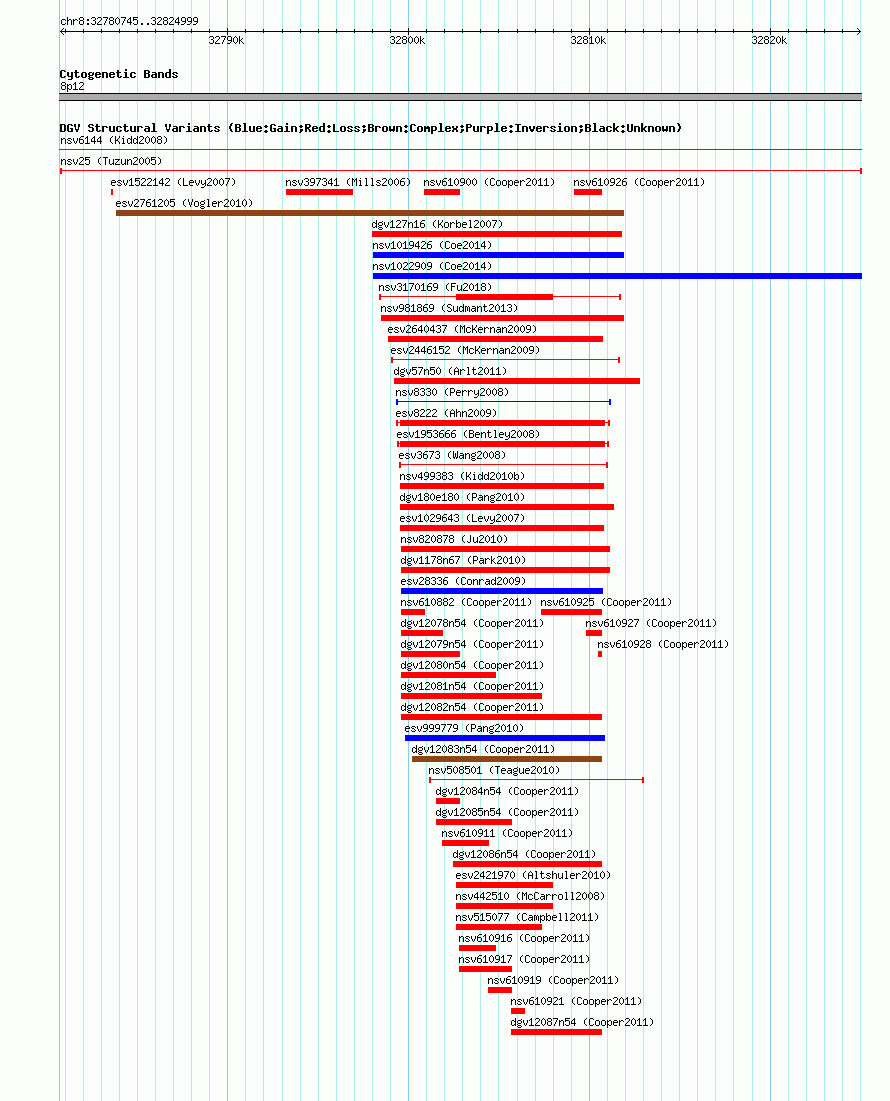Select the esv1522142 (Levy2007) label

click(x=173, y=183)
